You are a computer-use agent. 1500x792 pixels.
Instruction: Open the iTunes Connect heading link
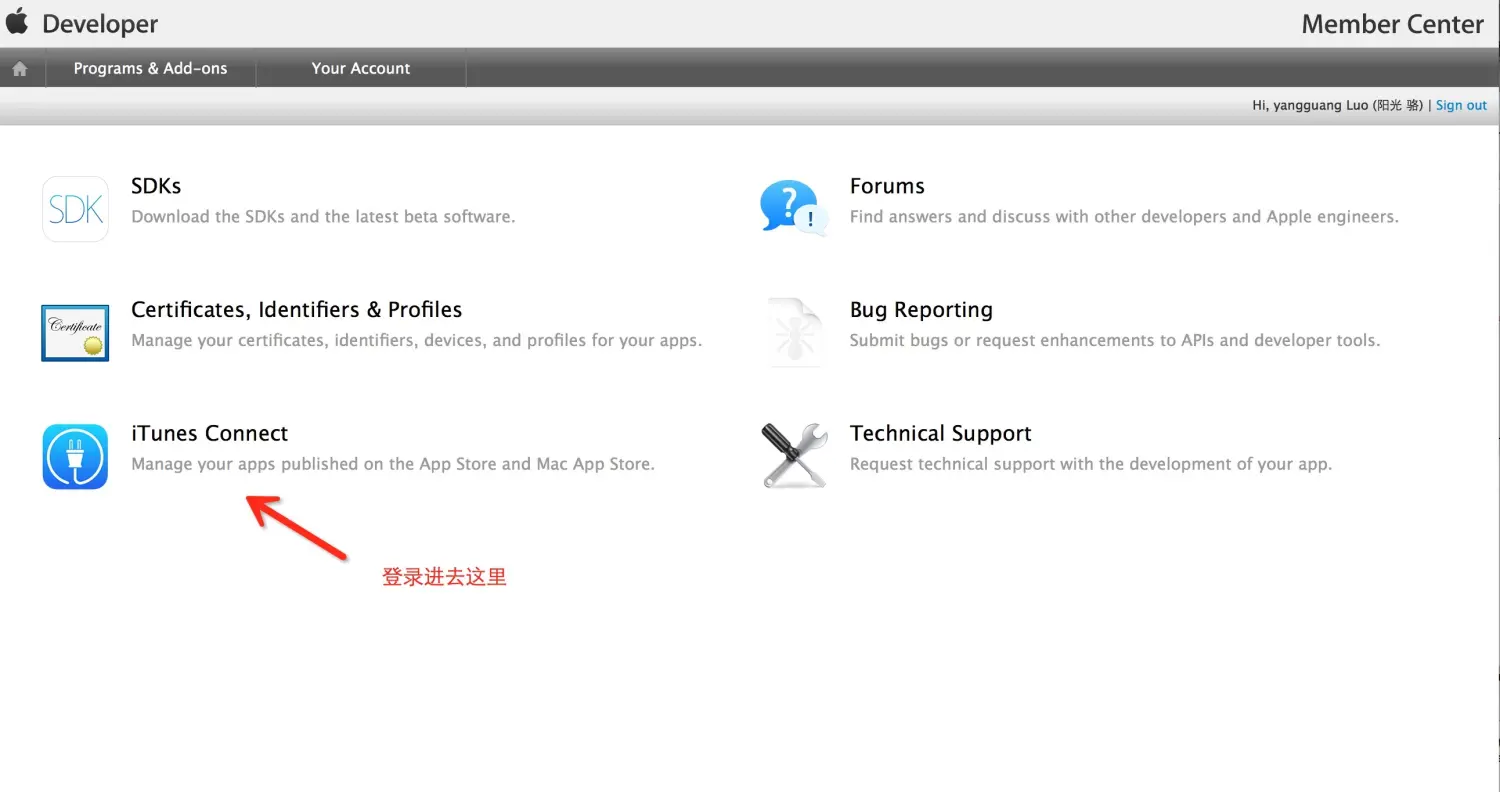(210, 433)
